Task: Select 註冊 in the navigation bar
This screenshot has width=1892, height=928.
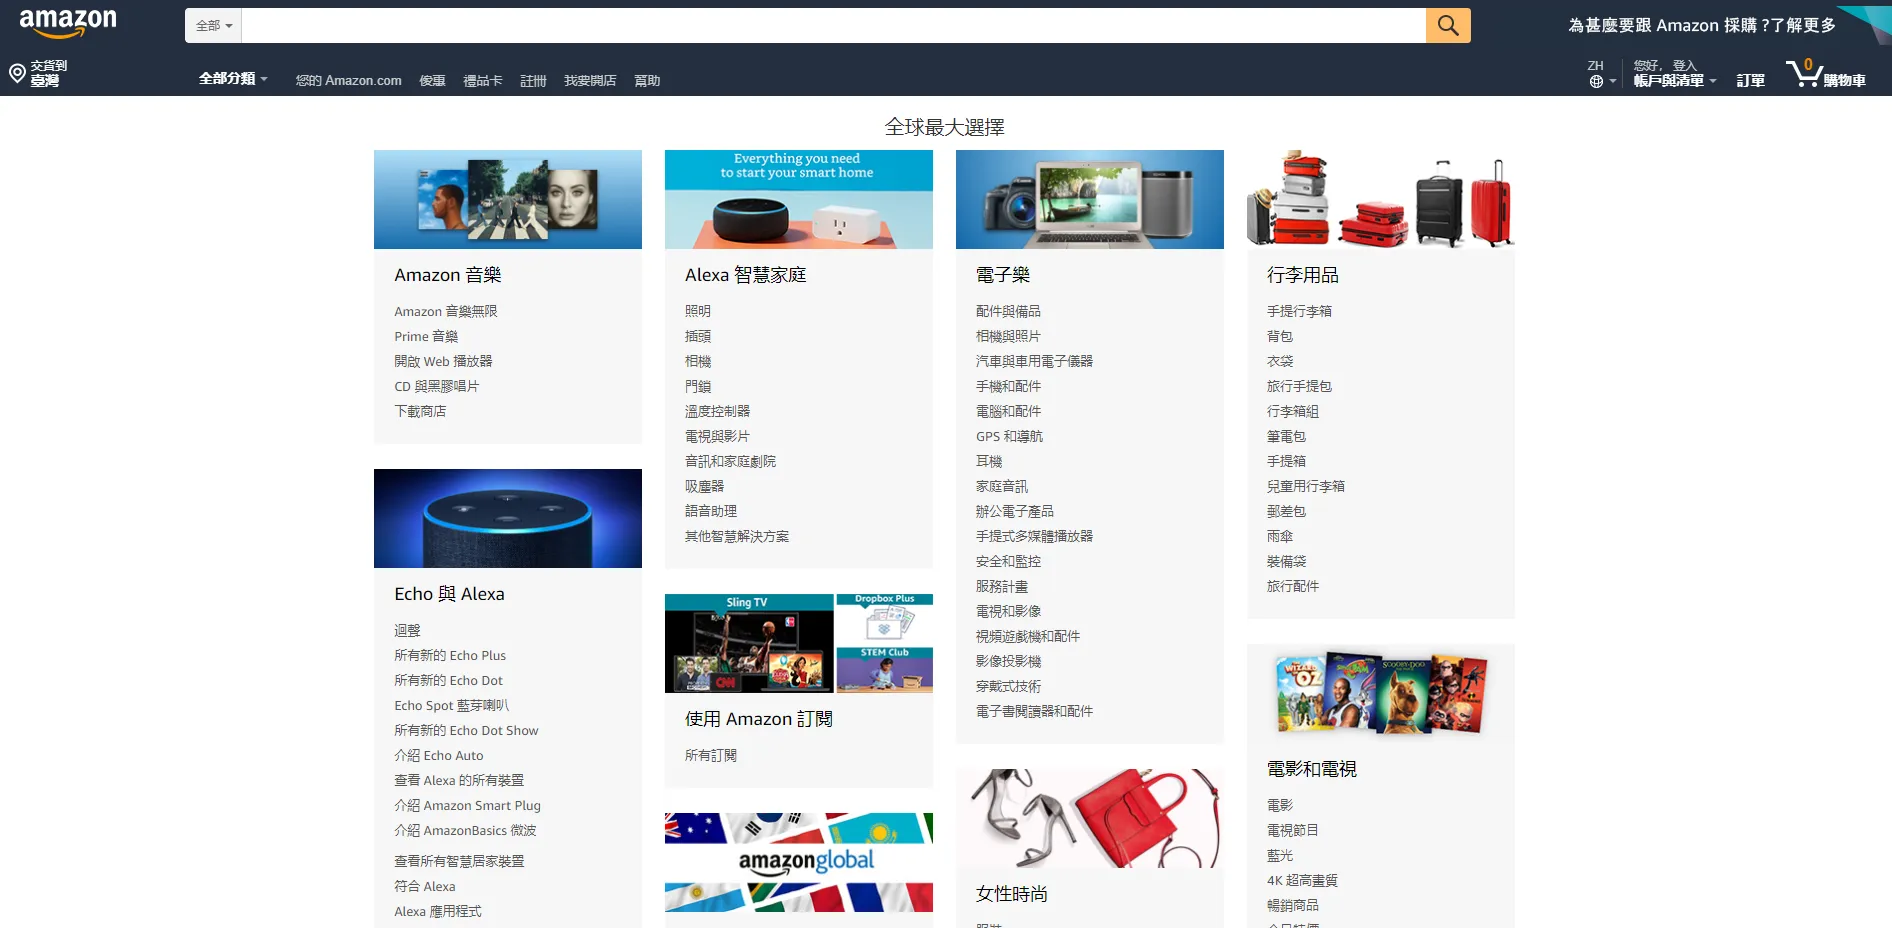Action: [533, 81]
